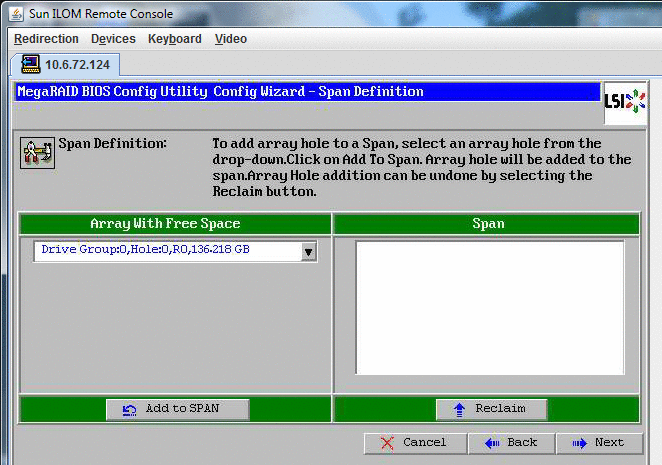662x465 pixels.
Task: Open the Redirection menu
Action: (x=46, y=39)
